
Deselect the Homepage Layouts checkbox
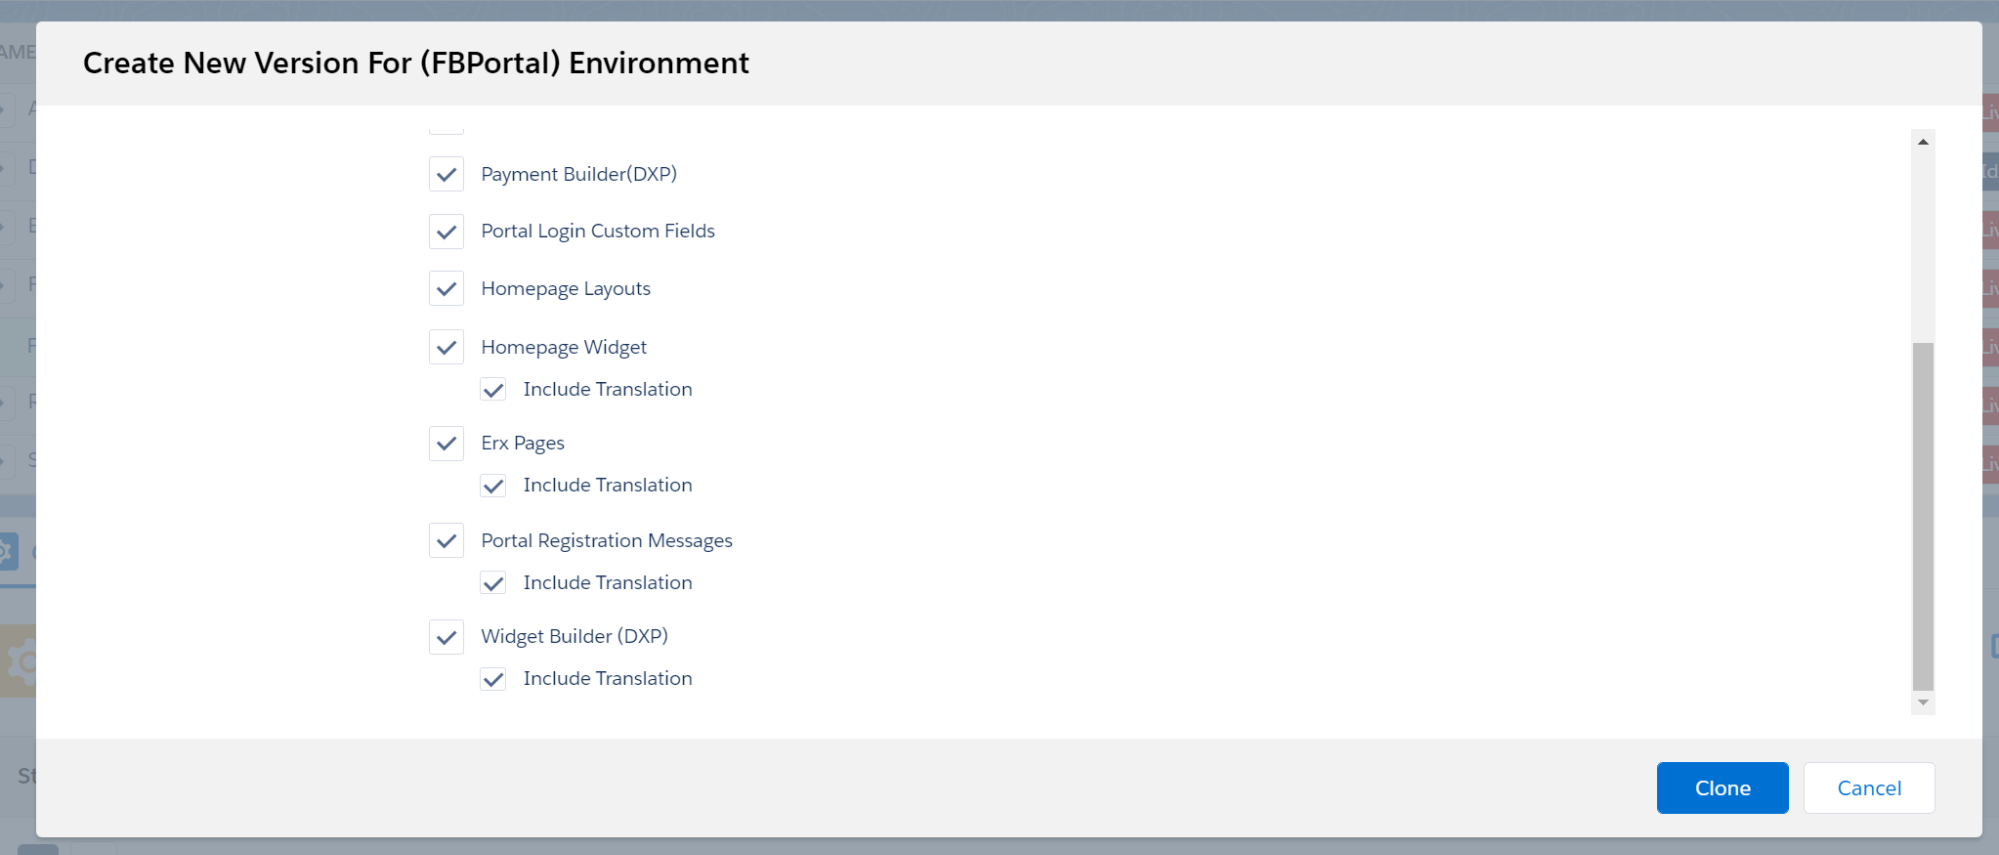point(446,289)
